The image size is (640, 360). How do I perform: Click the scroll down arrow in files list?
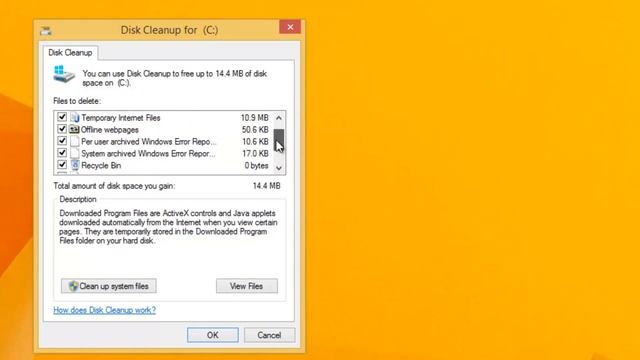pos(279,168)
